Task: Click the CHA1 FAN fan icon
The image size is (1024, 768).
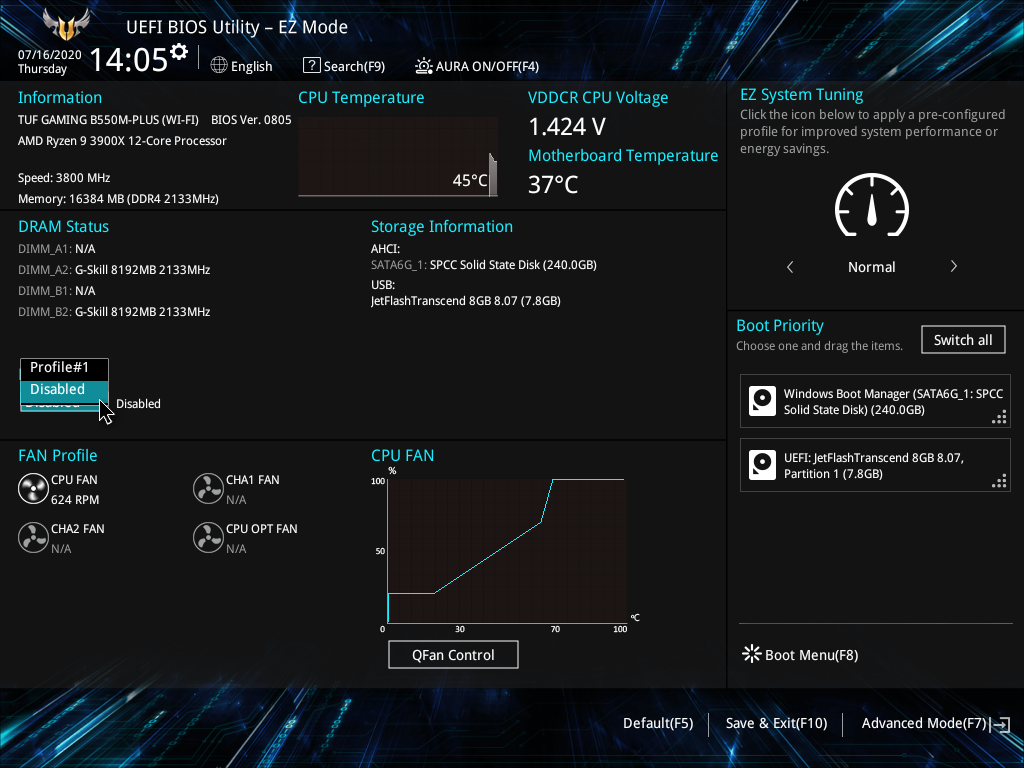Action: click(x=208, y=488)
